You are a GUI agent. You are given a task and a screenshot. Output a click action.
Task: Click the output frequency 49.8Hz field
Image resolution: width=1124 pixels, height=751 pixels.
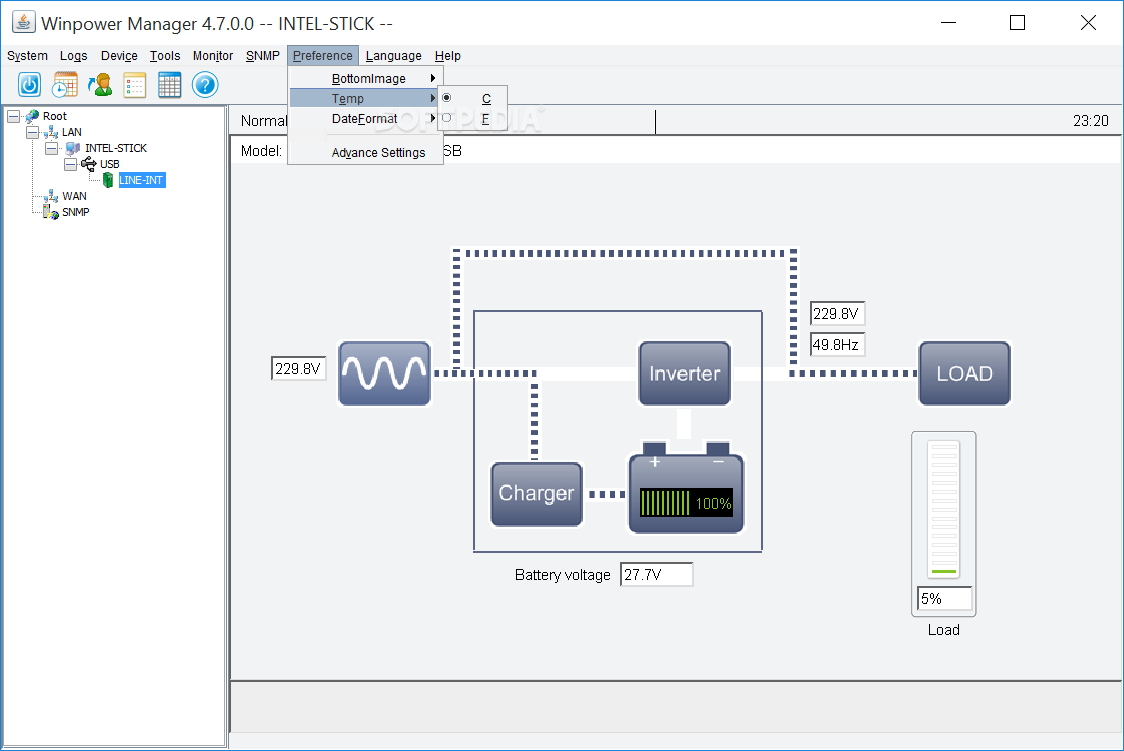(837, 345)
